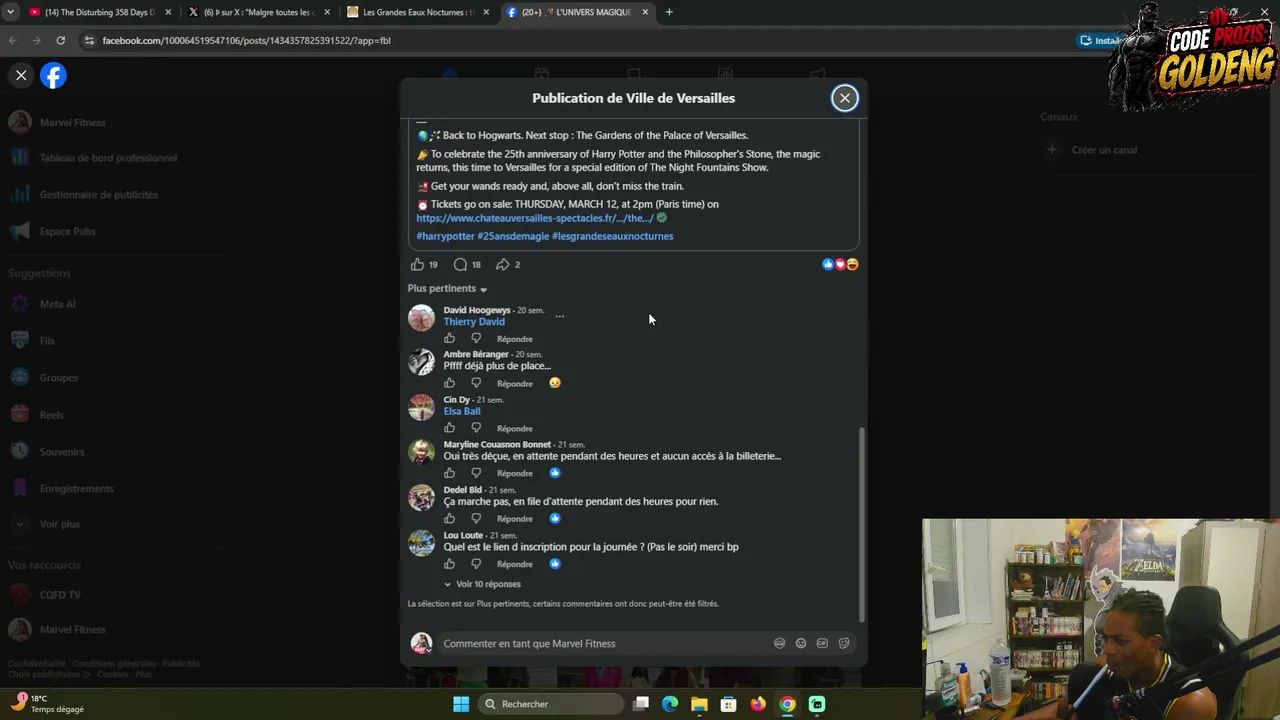
Task: Switch to Les Grandes Eaux Nocturnes tab
Action: pyautogui.click(x=418, y=12)
